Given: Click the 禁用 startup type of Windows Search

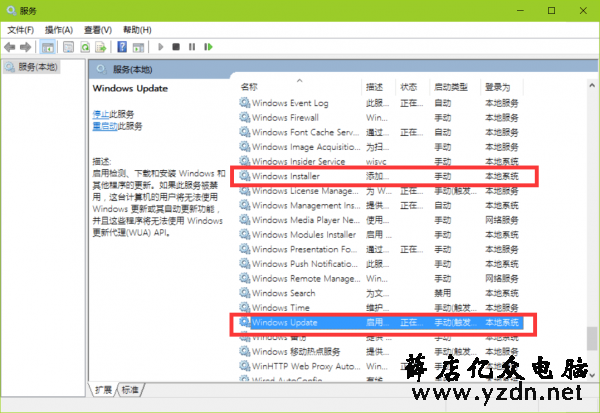Looking at the screenshot, I should (x=442, y=293).
